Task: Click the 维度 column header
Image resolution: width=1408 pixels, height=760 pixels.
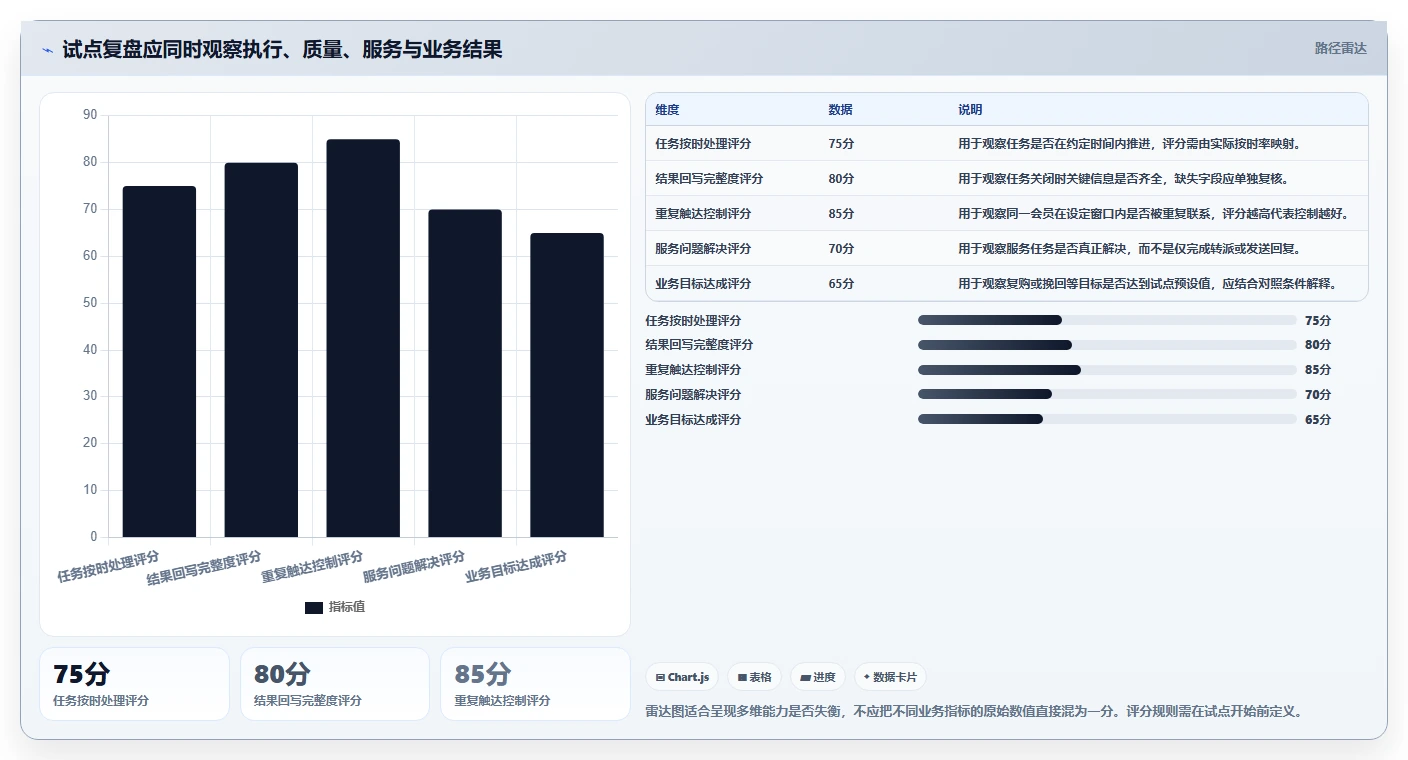Action: pyautogui.click(x=667, y=110)
